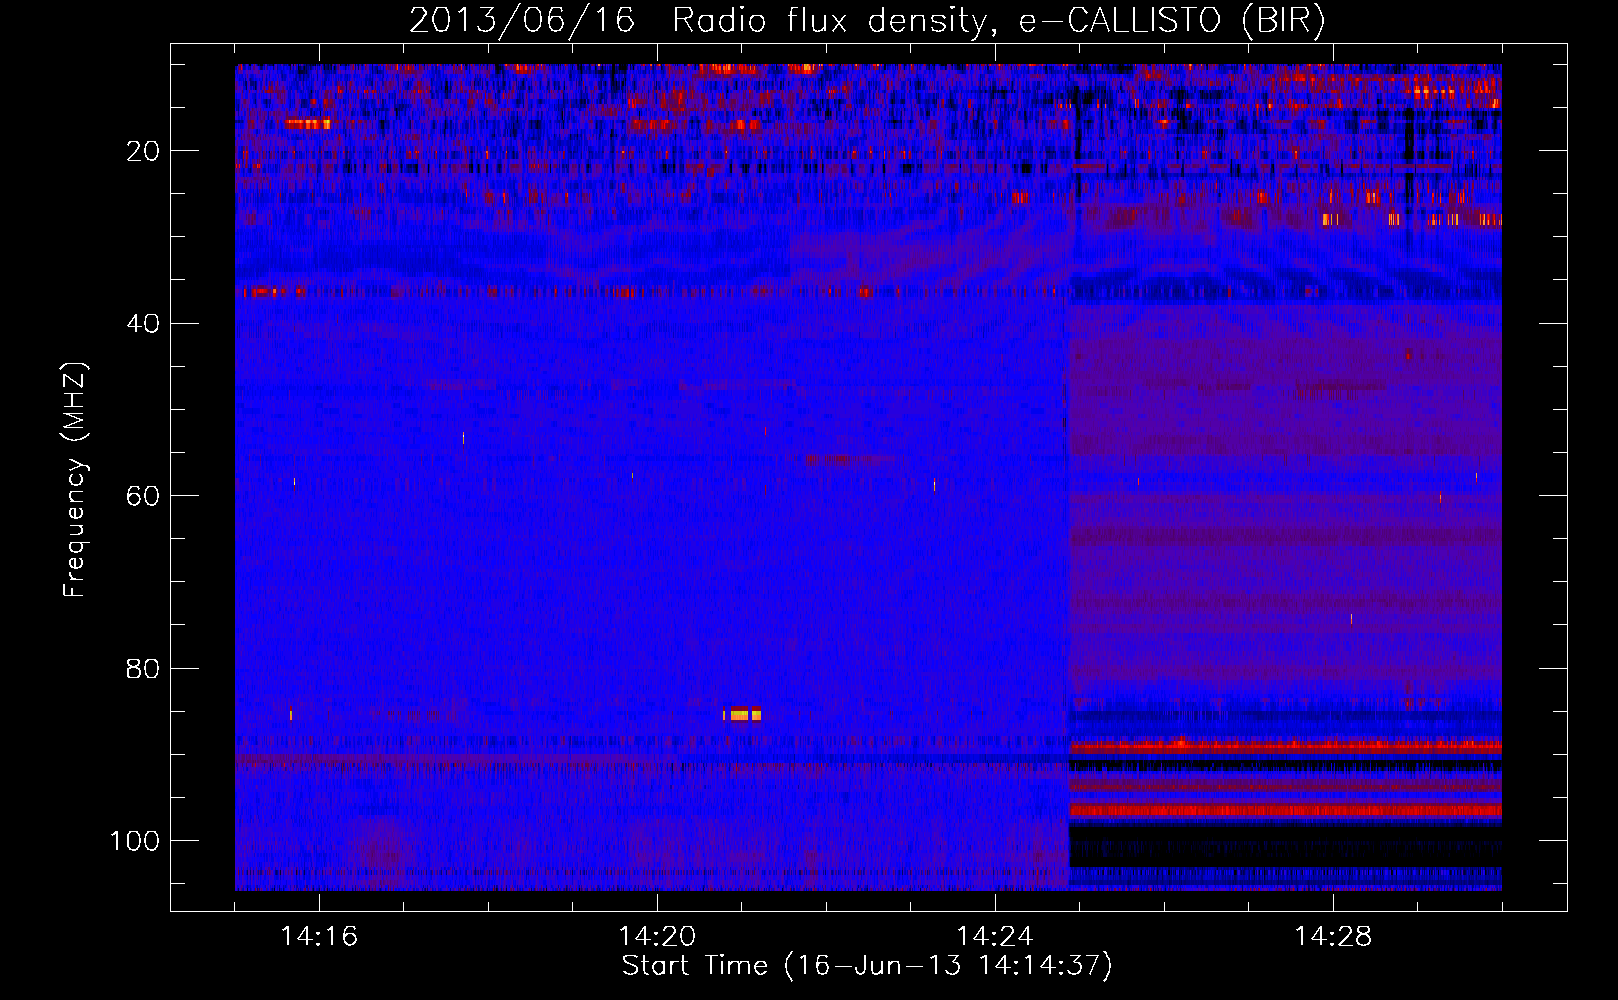
Task: Click the 20 MHz frequency tick label
Action: (143, 151)
